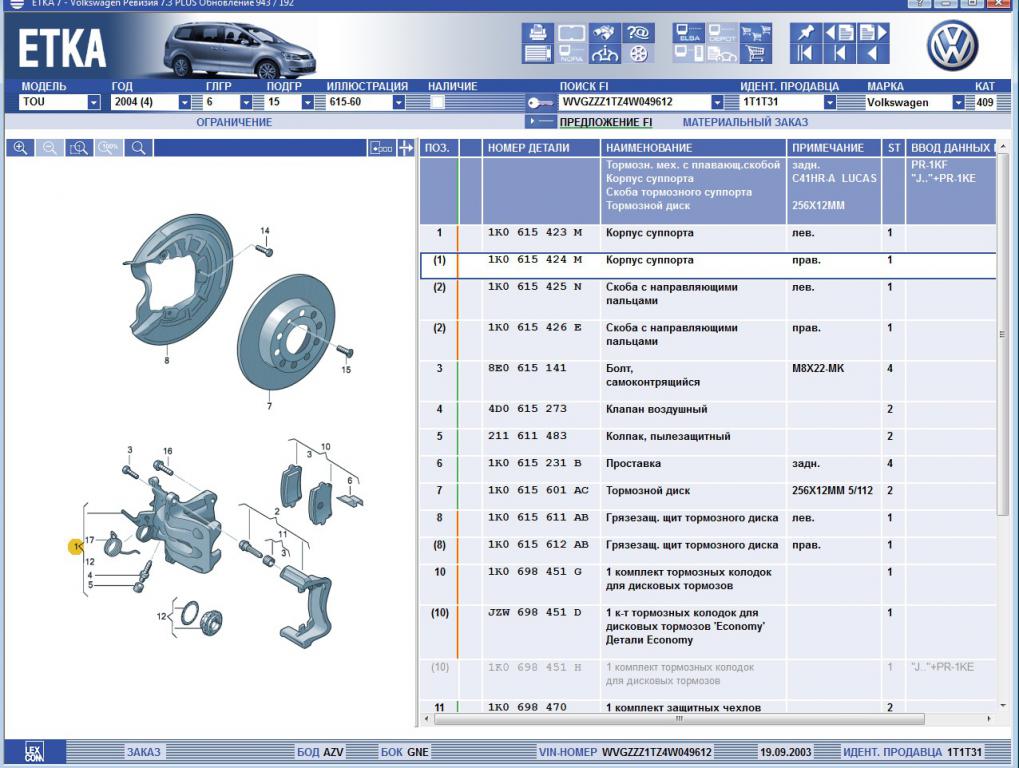Click the monitor and phone icon
Image resolution: width=1019 pixels, height=768 pixels.
(x=689, y=54)
